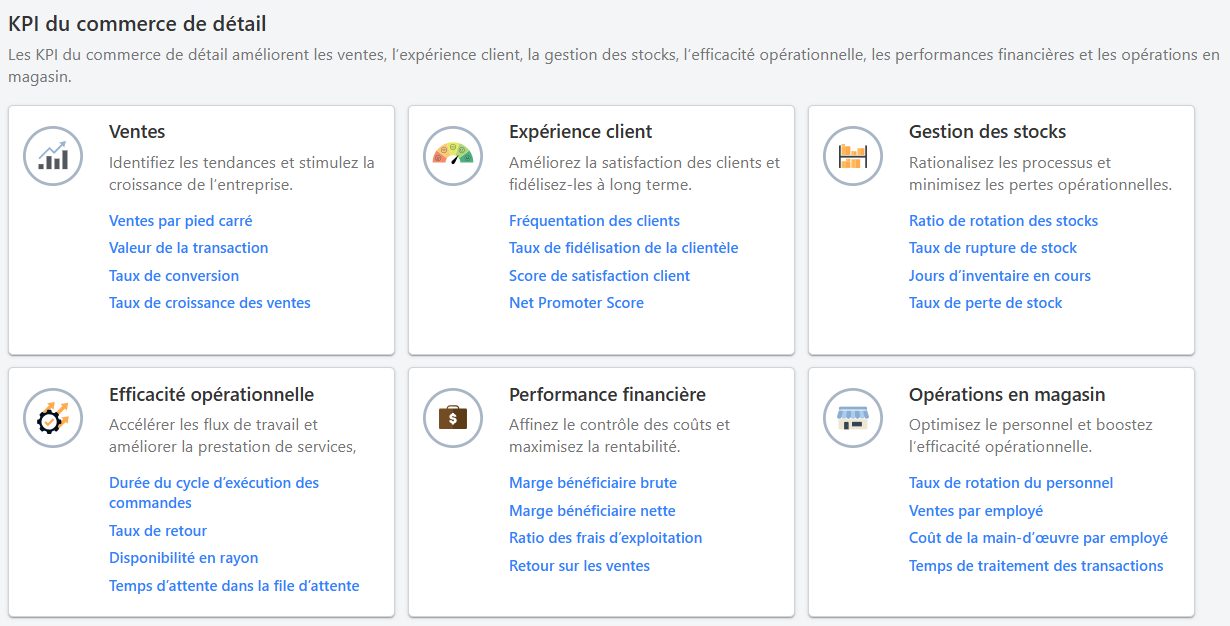The height and width of the screenshot is (626, 1230).
Task: Open Ratio de rotation des stocks
Action: [x=1003, y=221]
